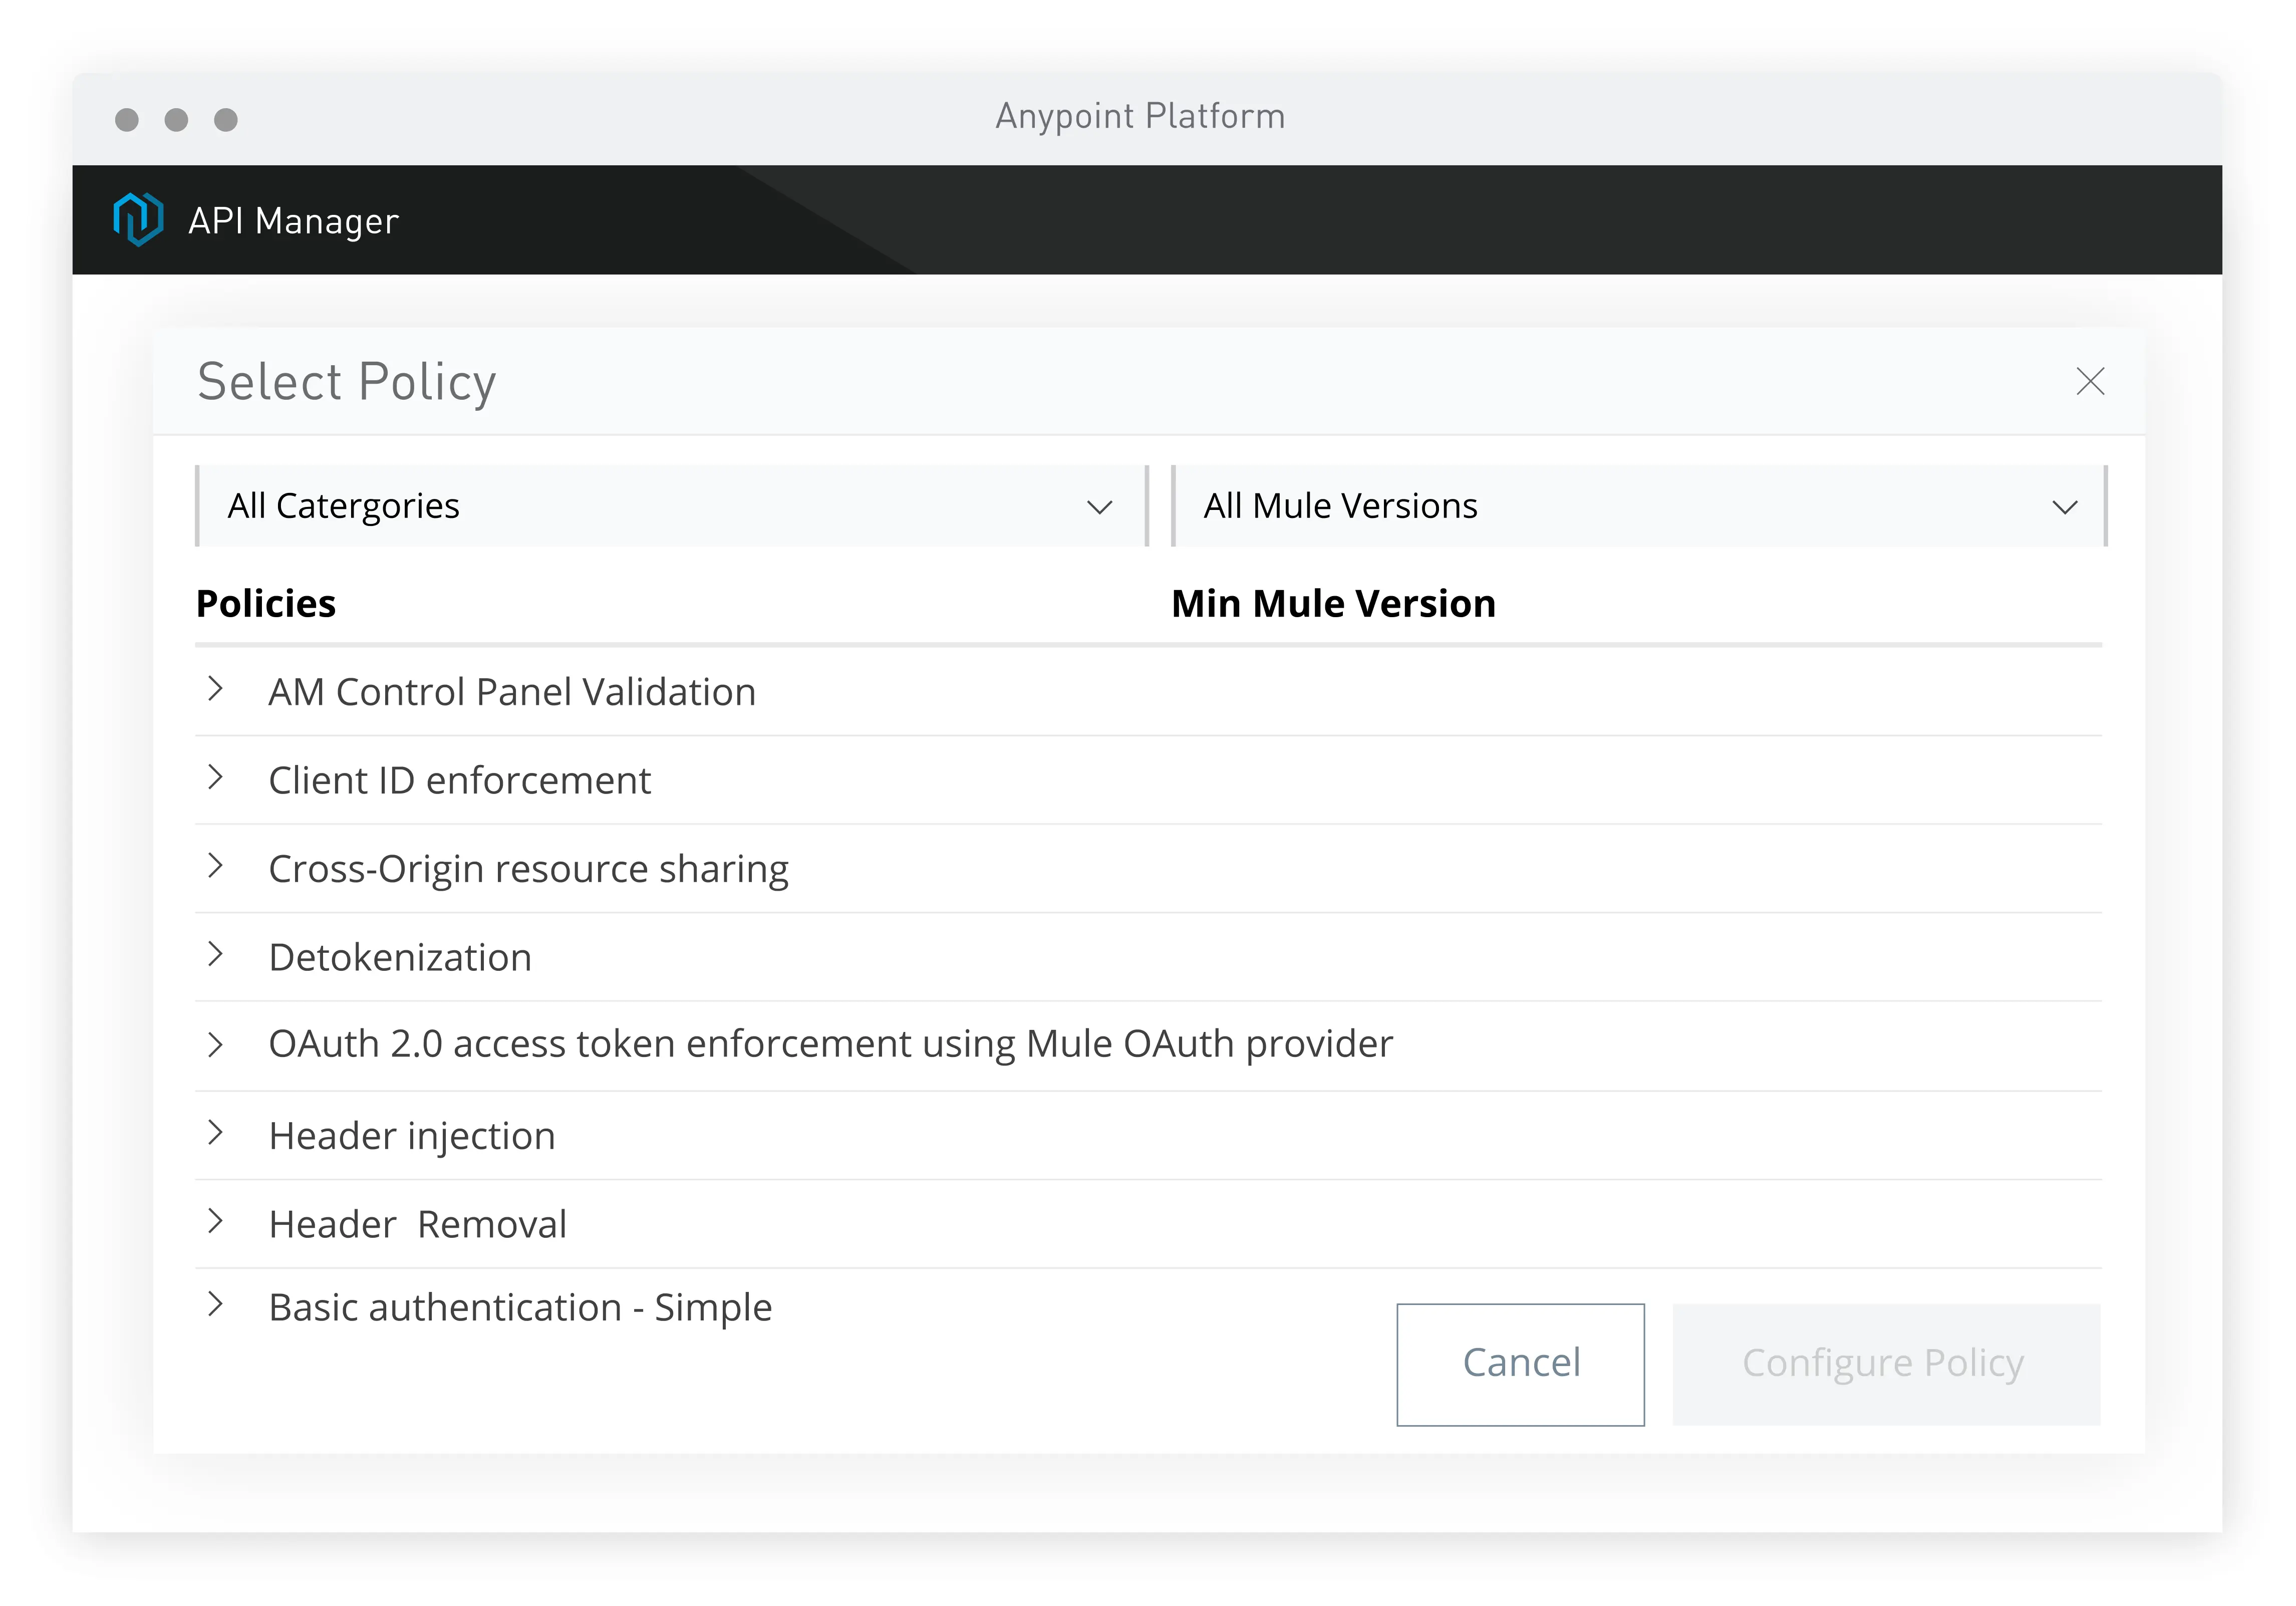The width and height of the screenshot is (2296, 1606).
Task: Expand the Detokenization policy chevron
Action: tap(215, 954)
